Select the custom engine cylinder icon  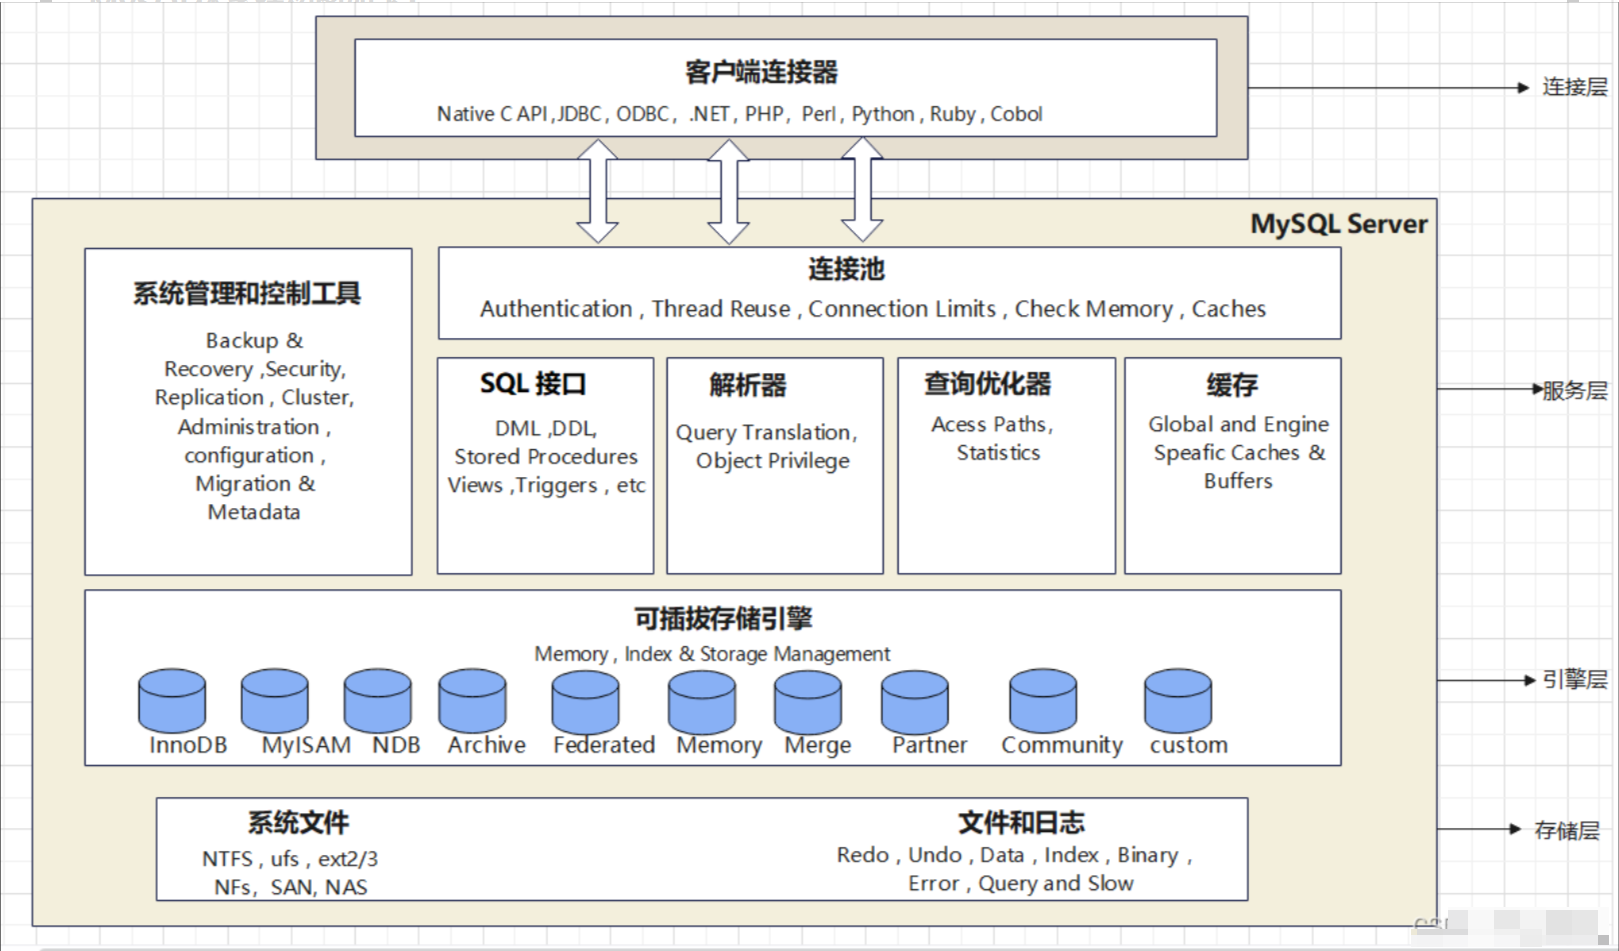(x=1178, y=701)
